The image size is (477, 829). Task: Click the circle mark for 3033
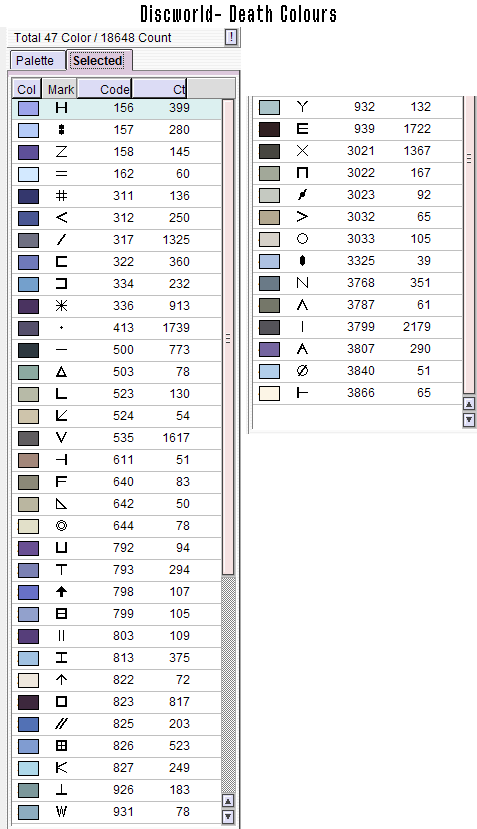coord(302,239)
